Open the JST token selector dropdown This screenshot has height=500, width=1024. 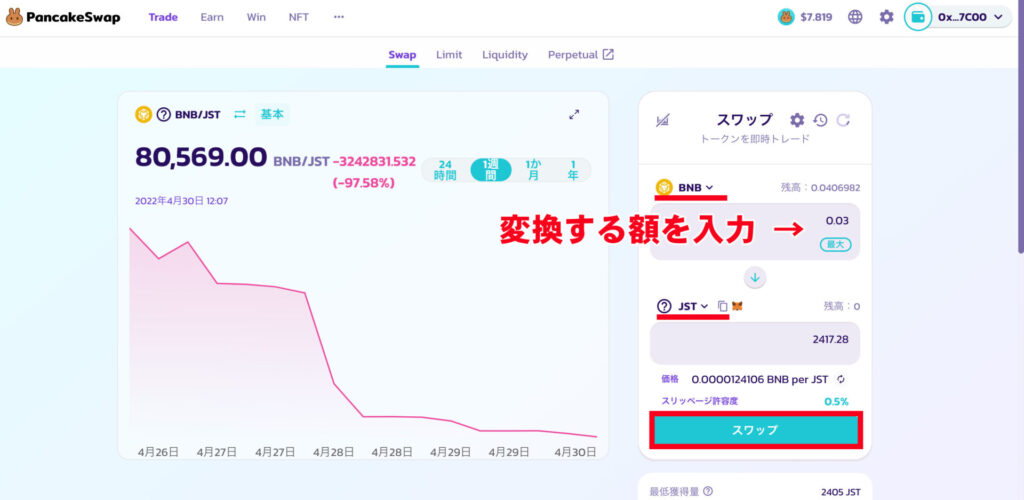point(683,305)
